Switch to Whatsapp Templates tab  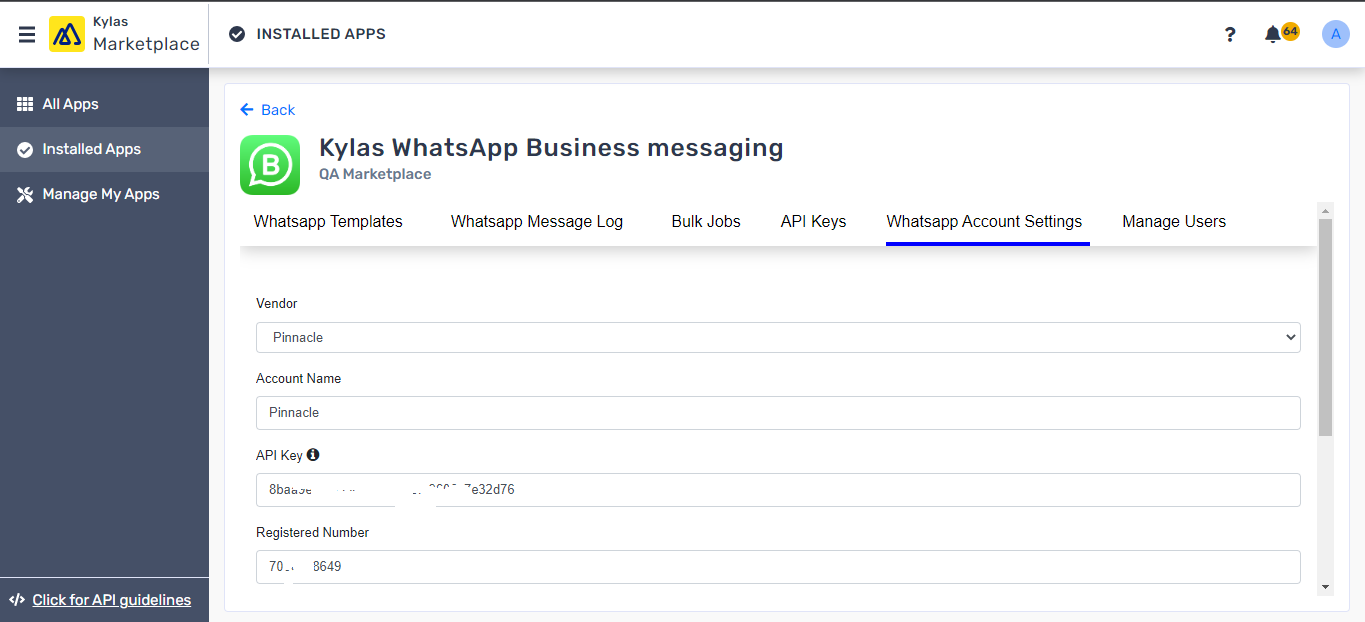[x=328, y=222]
